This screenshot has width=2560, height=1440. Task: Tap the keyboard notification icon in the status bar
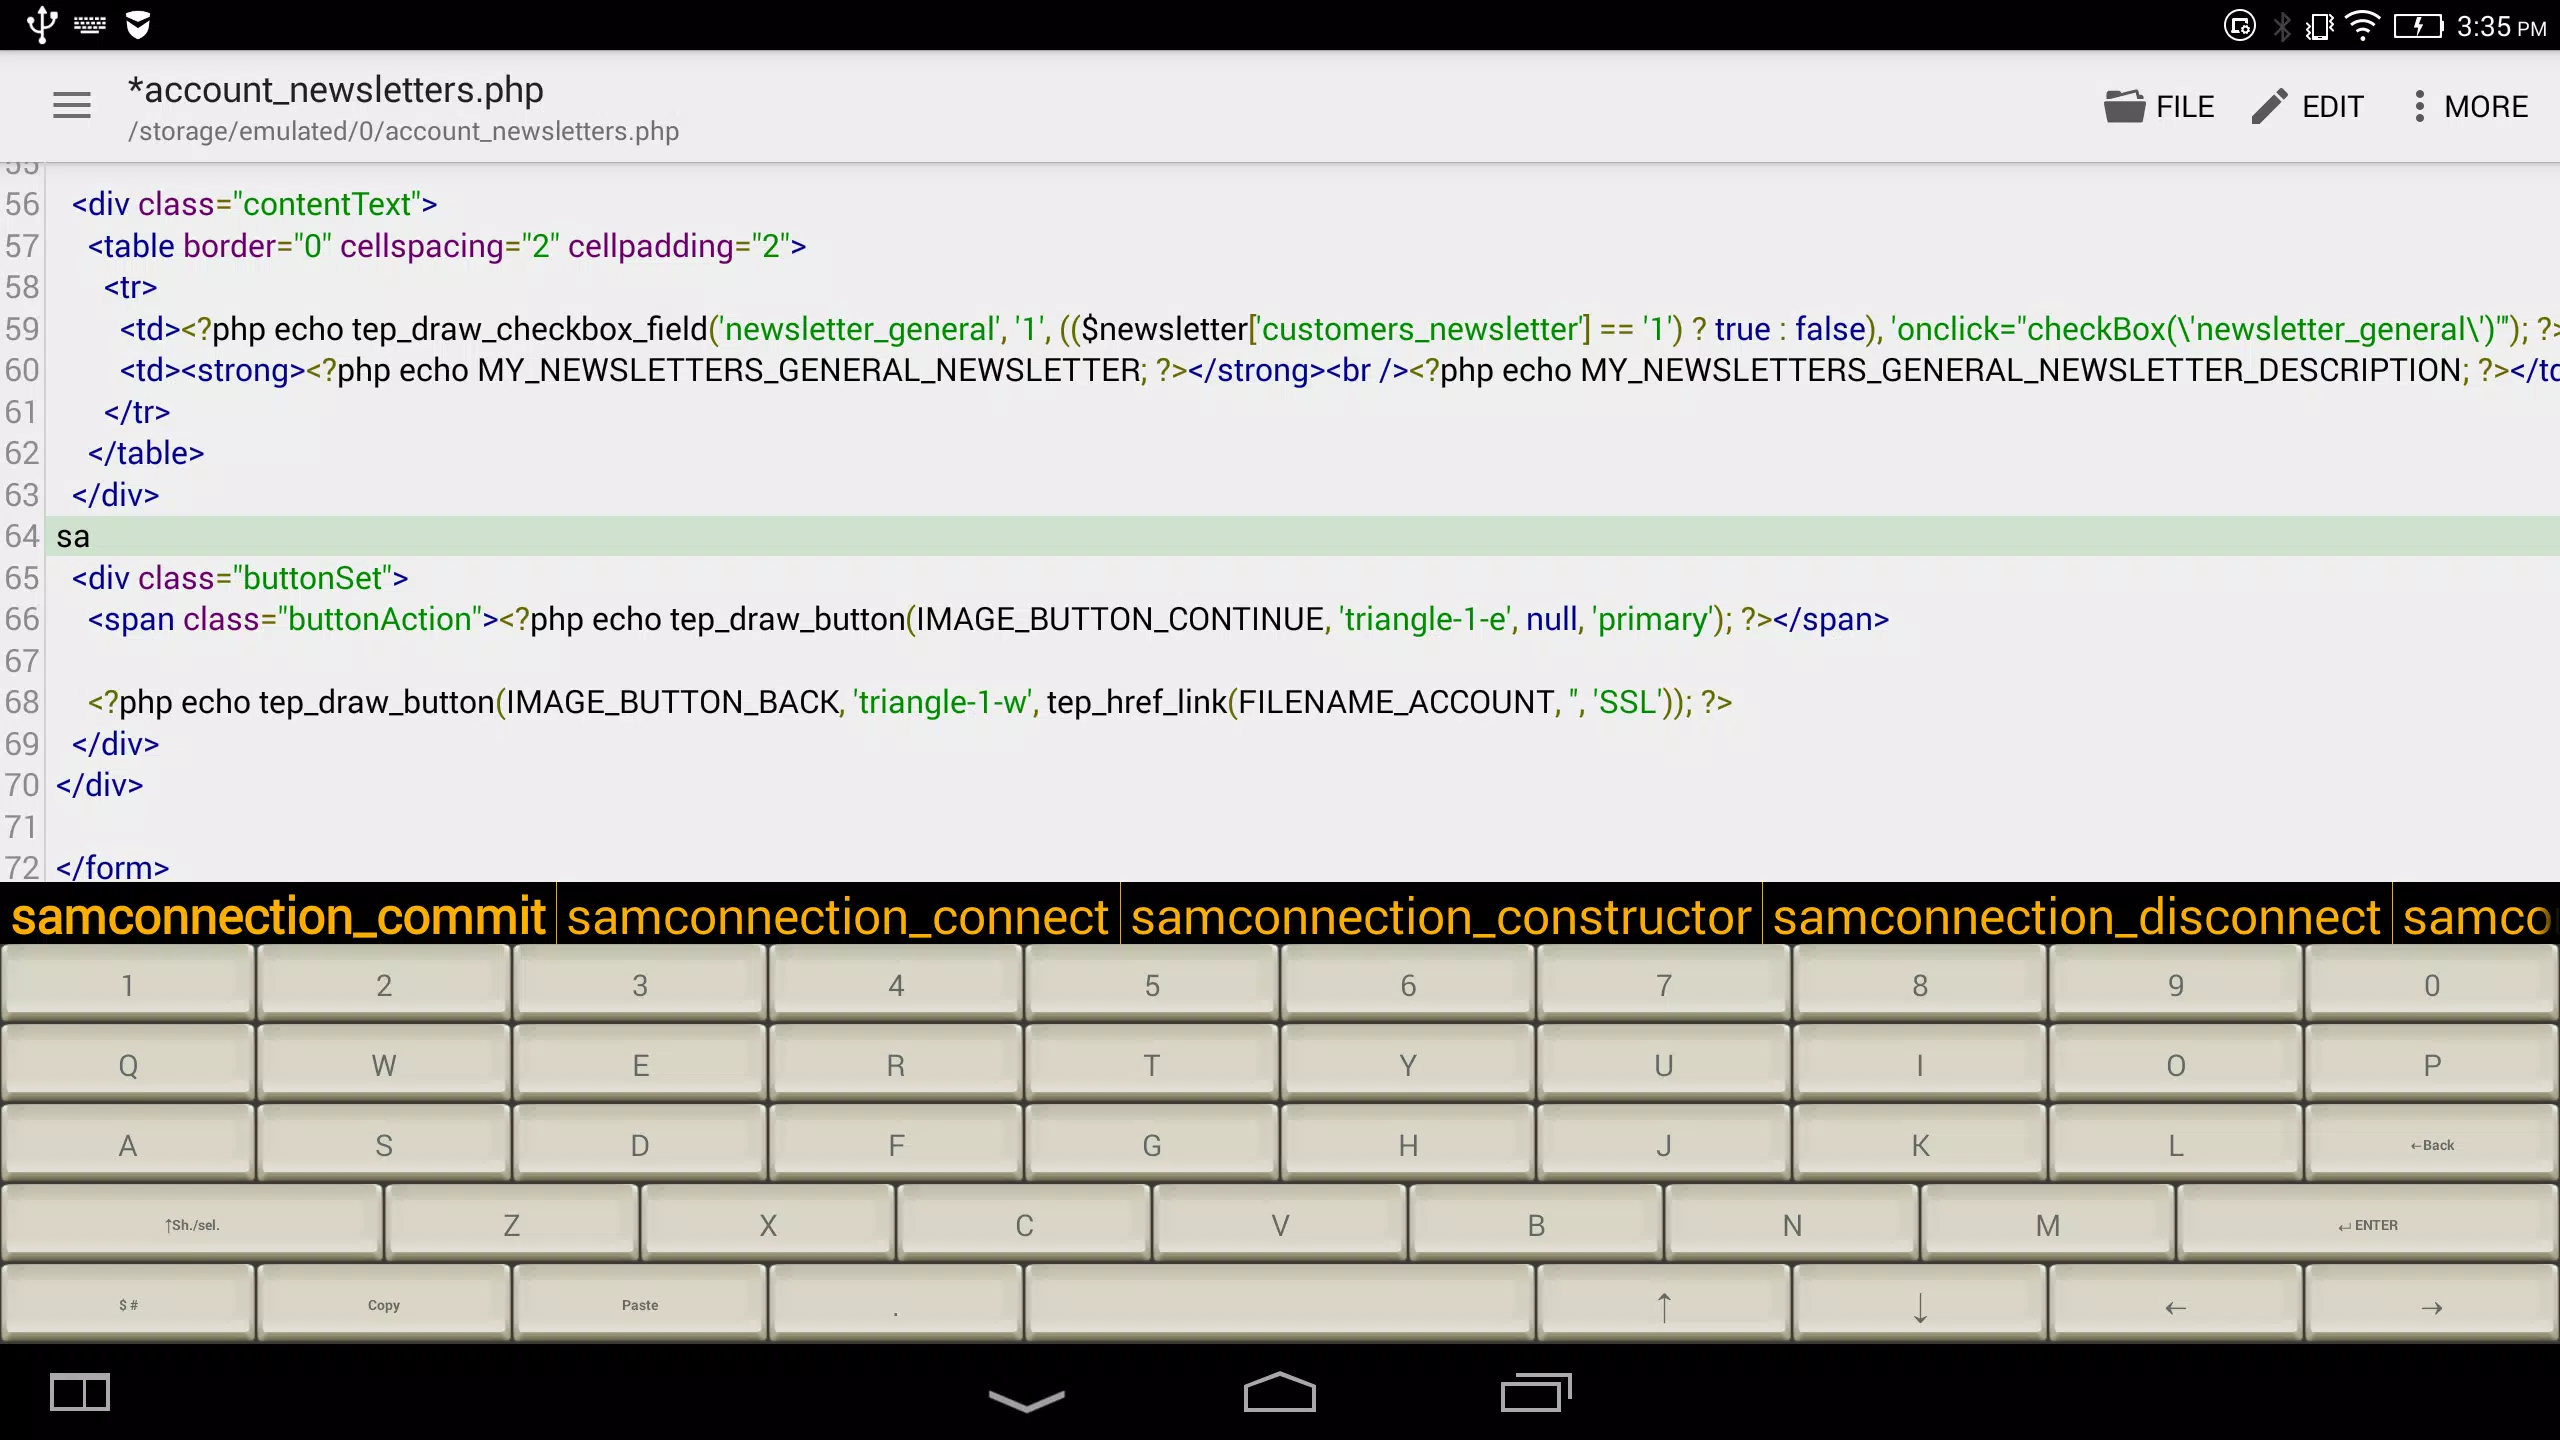[x=89, y=25]
